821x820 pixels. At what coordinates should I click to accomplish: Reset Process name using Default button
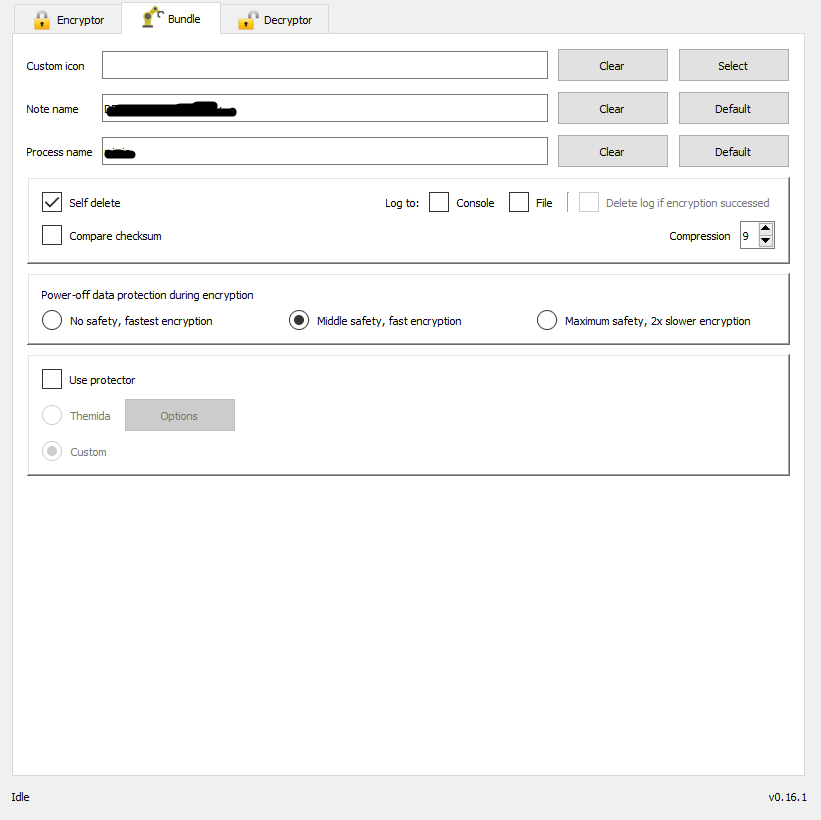click(x=733, y=152)
